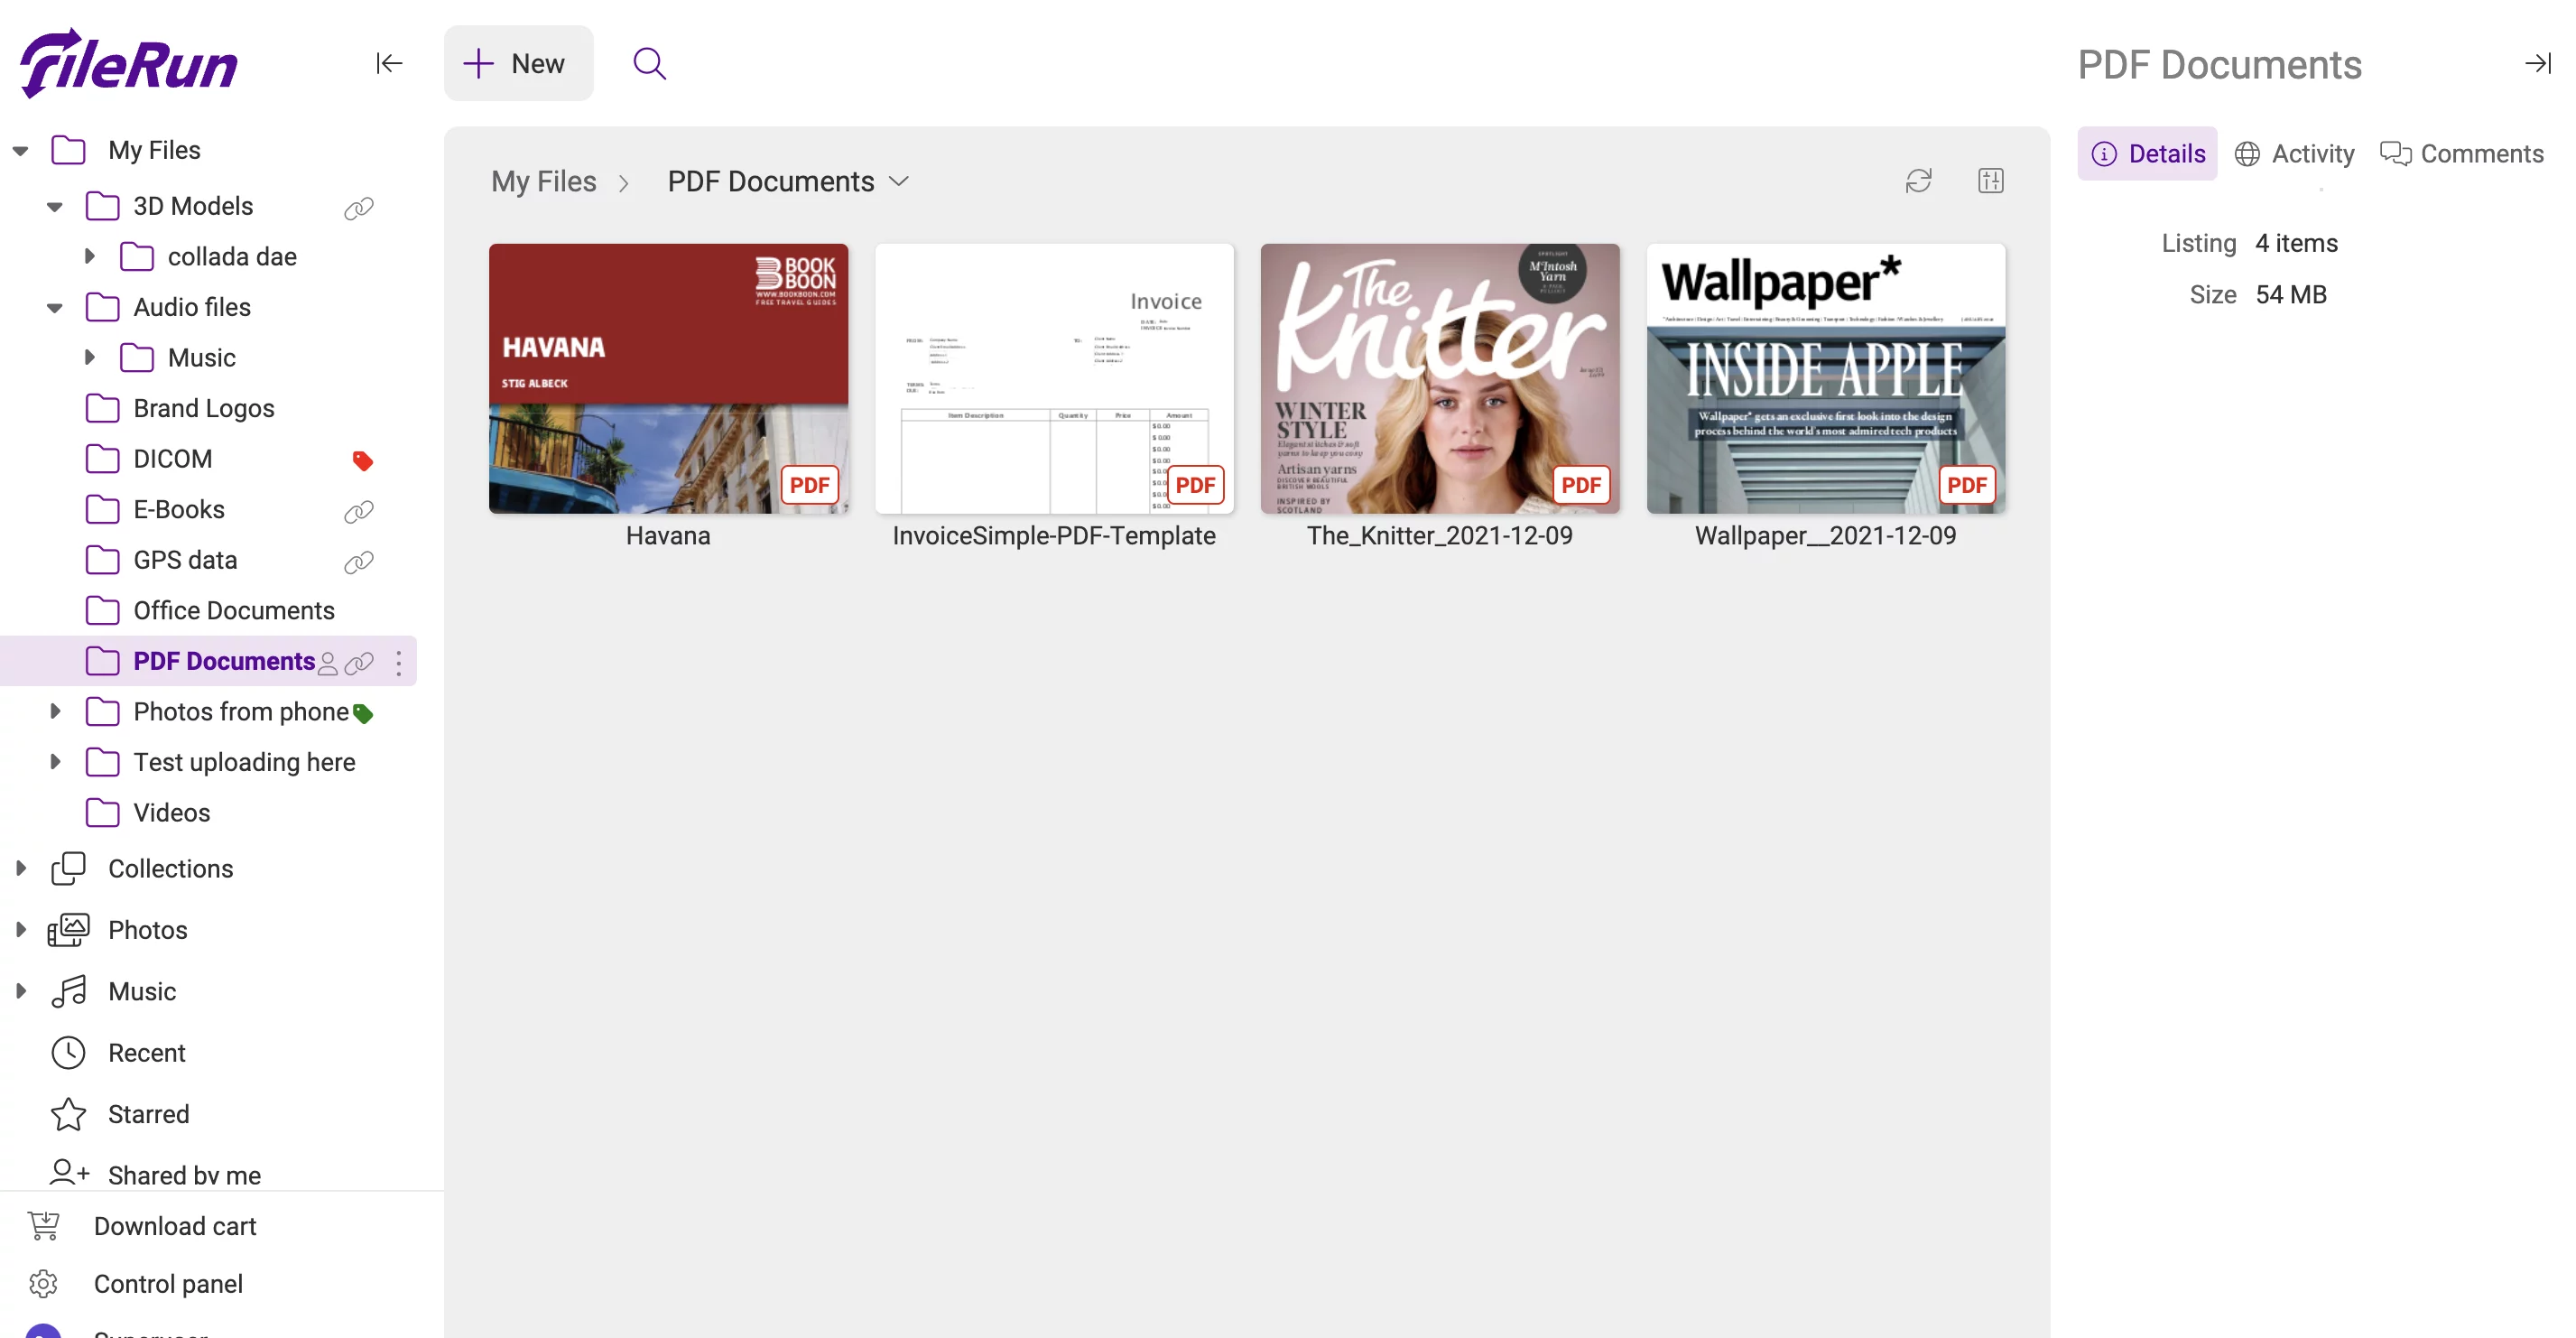Click the link icon next to E-Books
Image resolution: width=2576 pixels, height=1338 pixels.
pyautogui.click(x=358, y=511)
